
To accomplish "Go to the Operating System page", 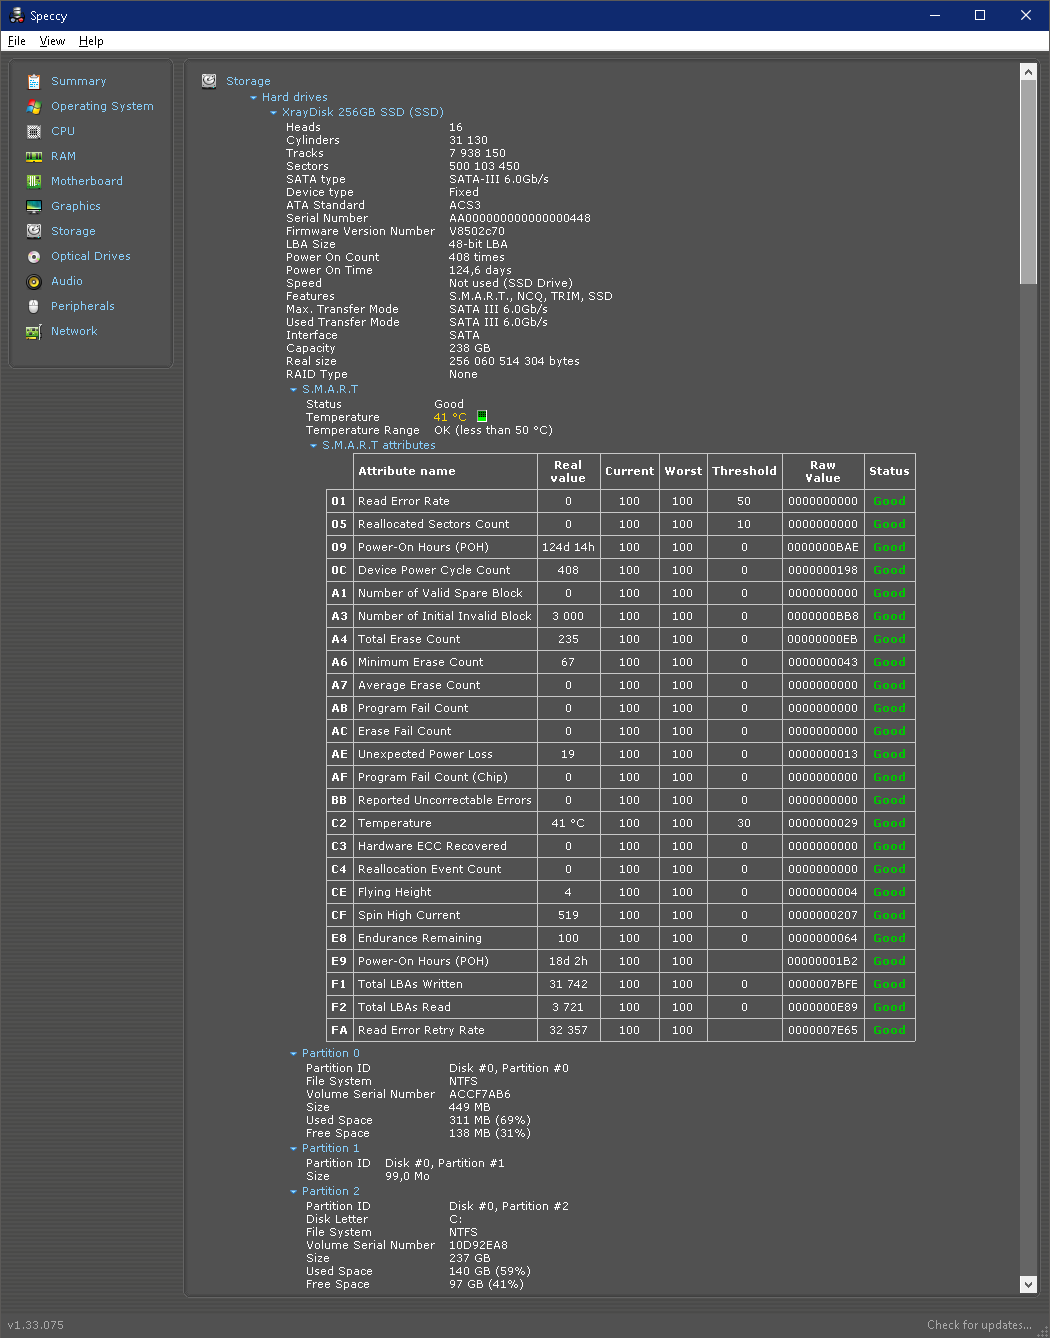I will pyautogui.click(x=102, y=106).
